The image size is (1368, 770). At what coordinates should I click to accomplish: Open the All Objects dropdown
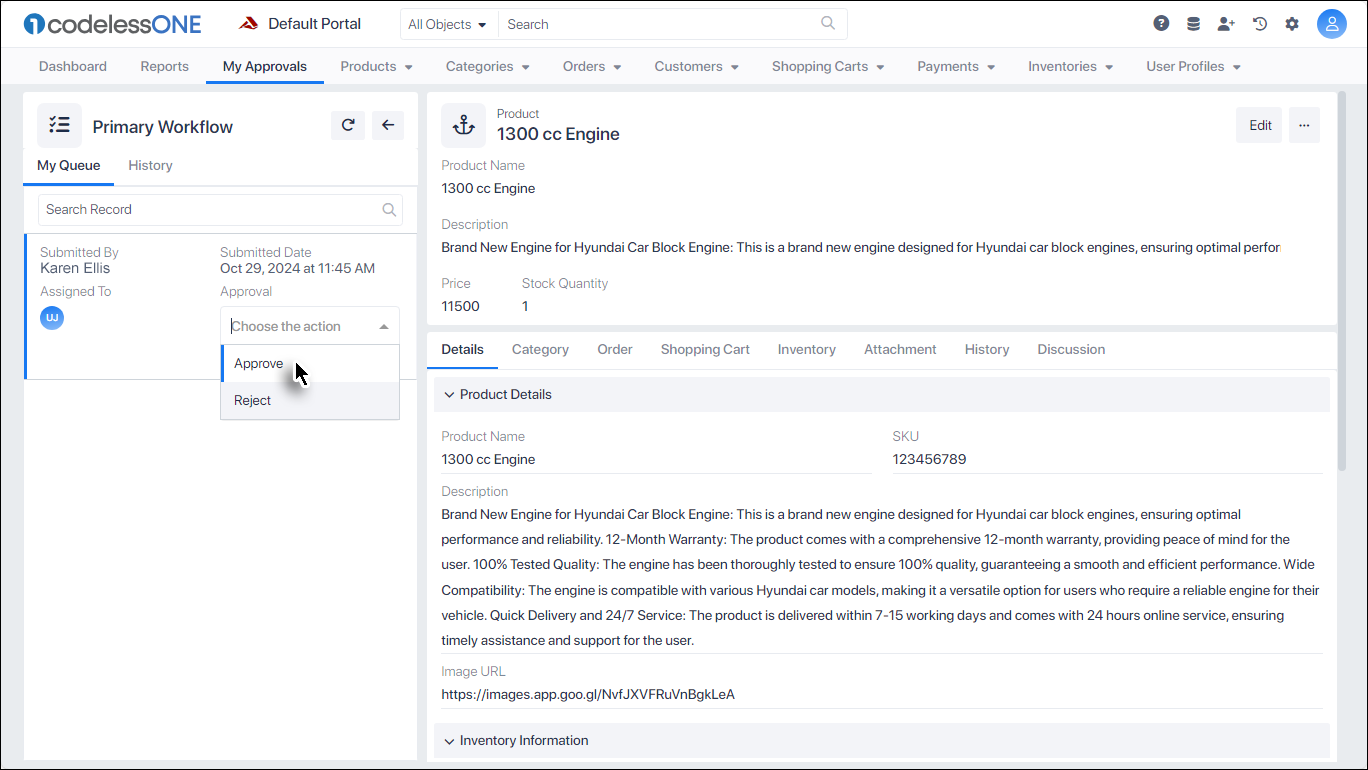click(x=448, y=23)
